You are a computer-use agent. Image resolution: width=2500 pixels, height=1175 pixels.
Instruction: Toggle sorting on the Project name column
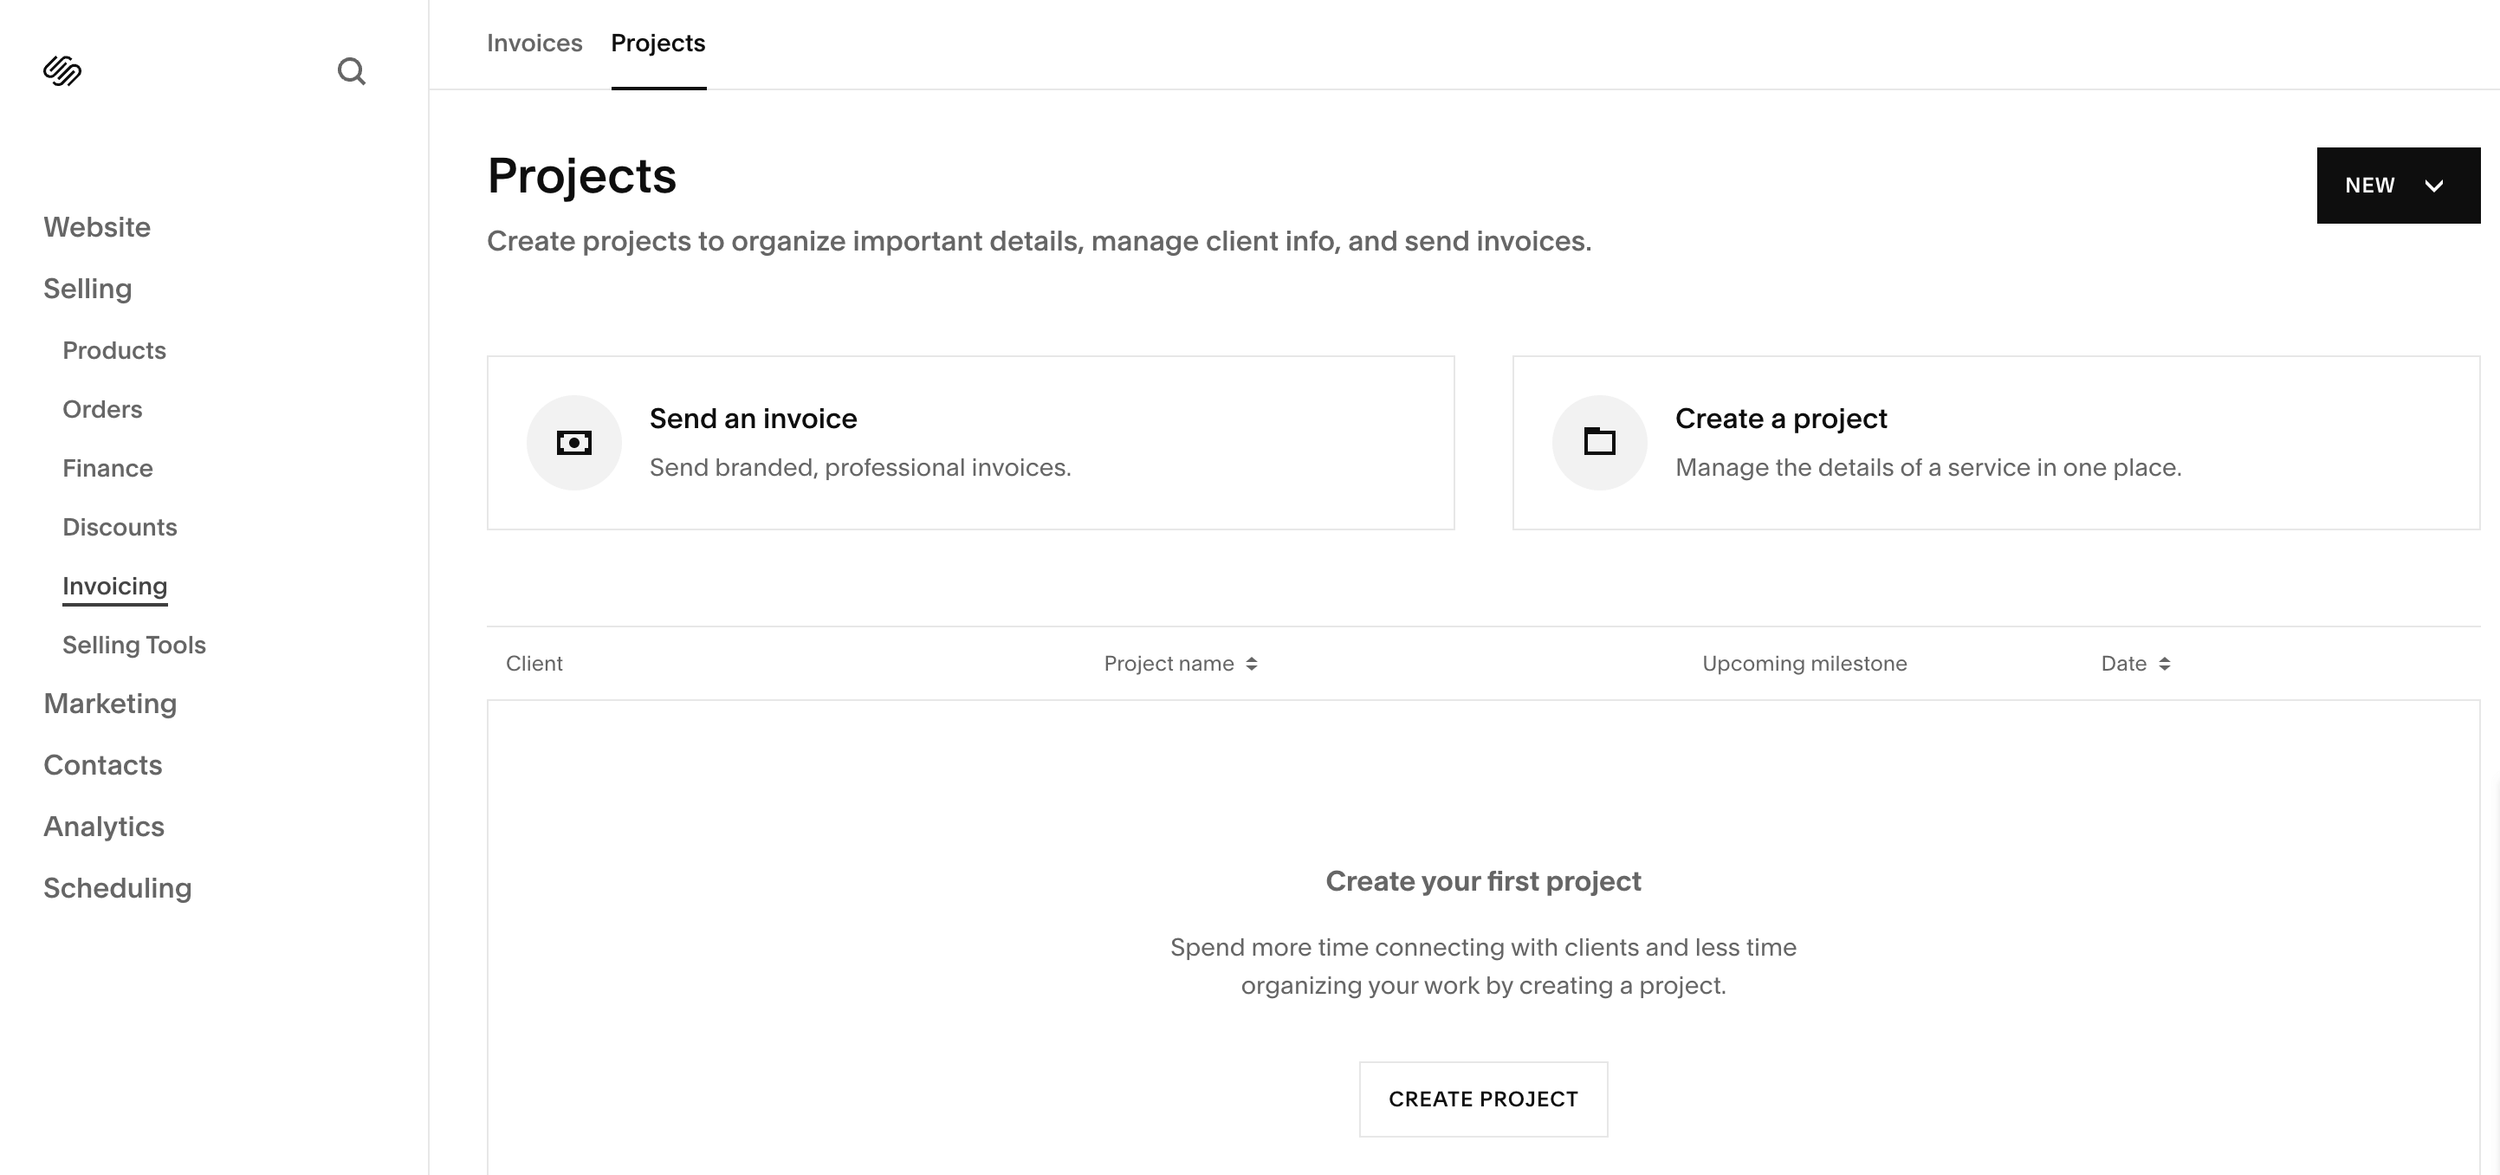(1251, 662)
